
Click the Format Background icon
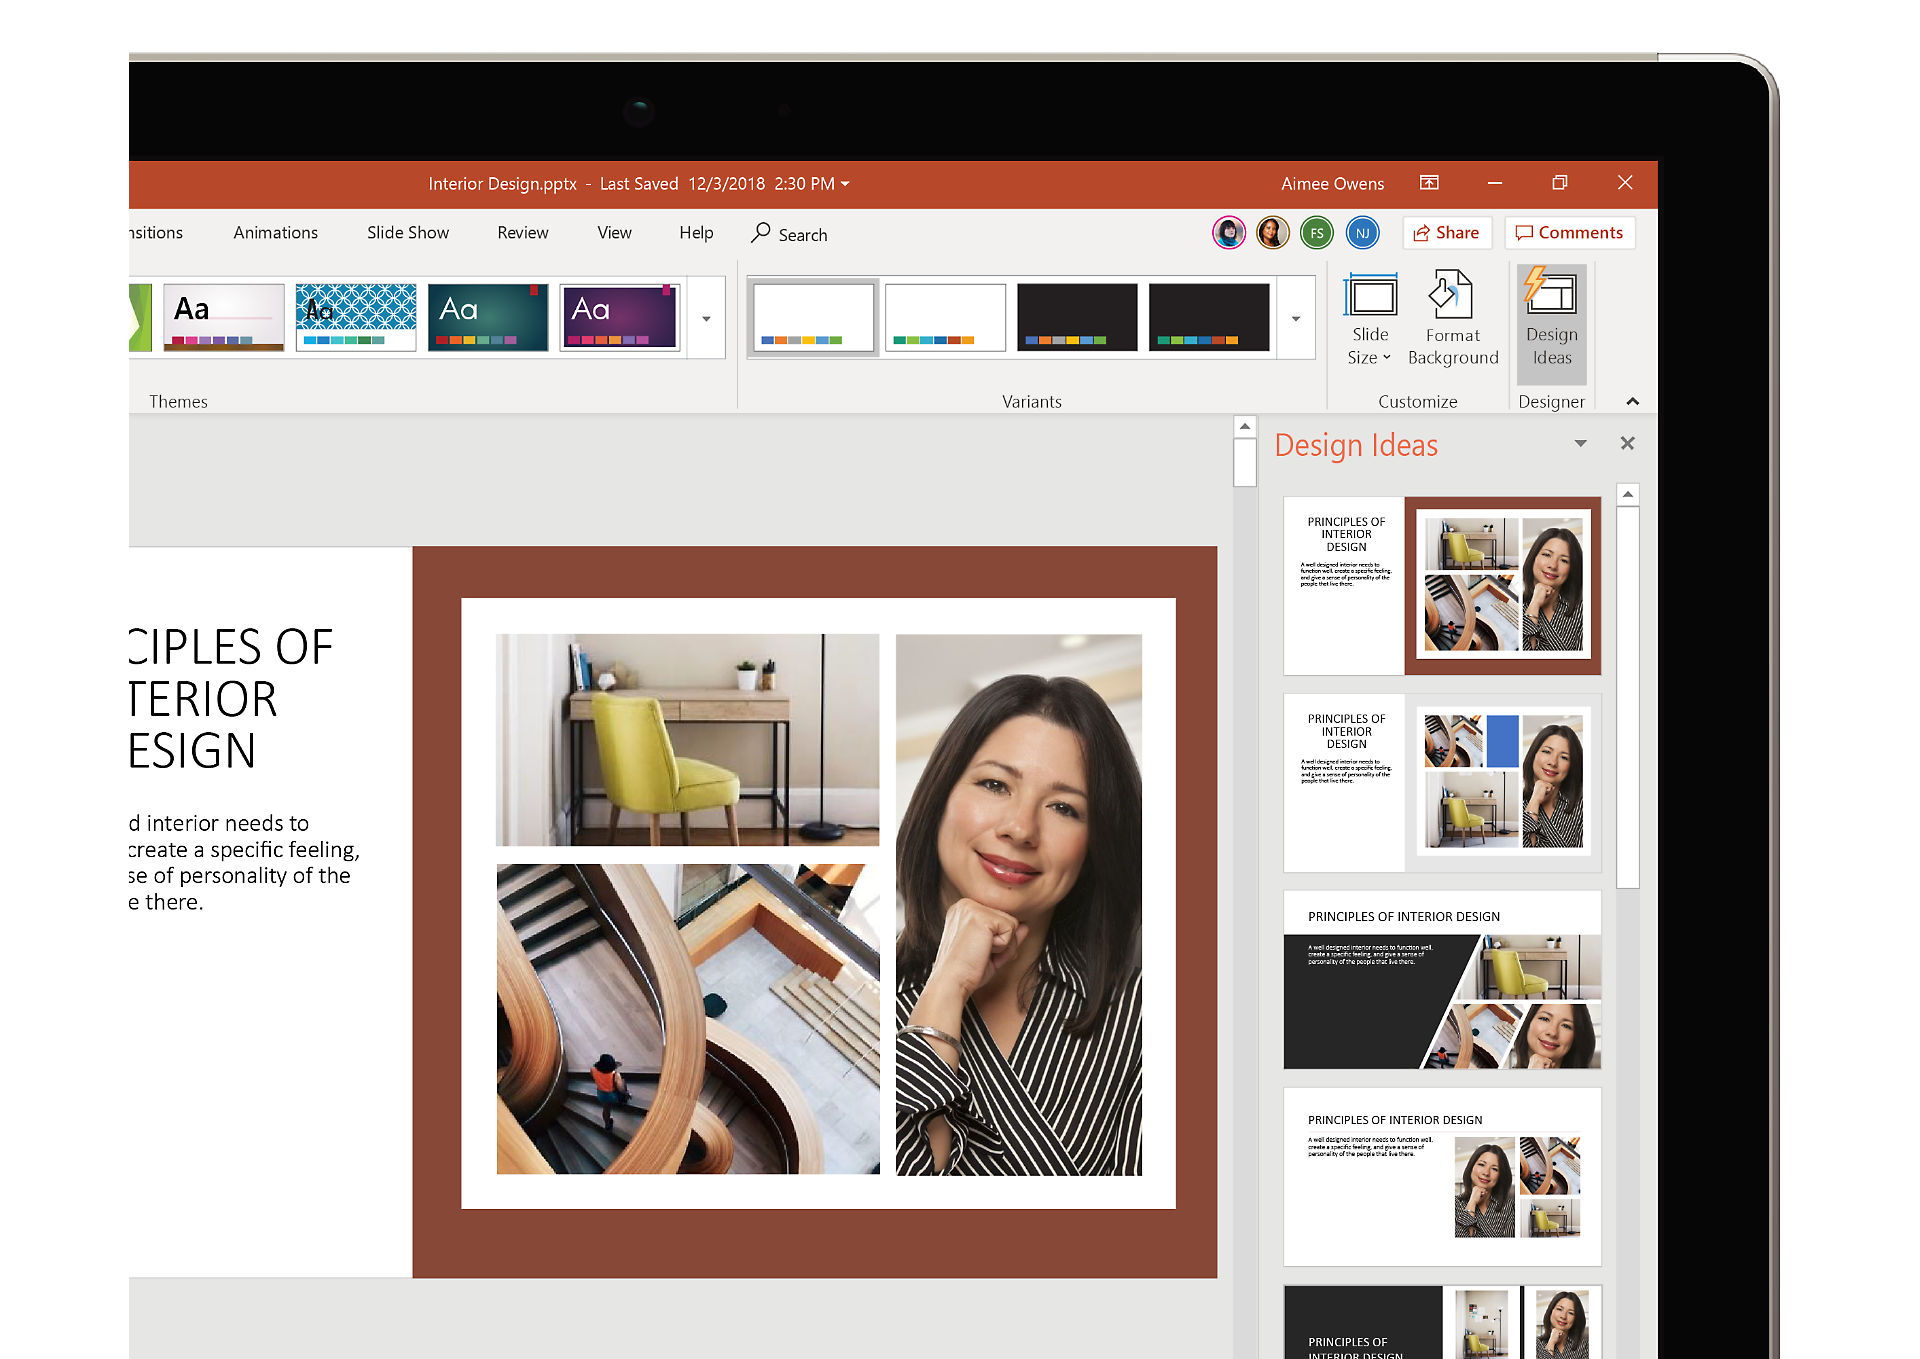1452,297
